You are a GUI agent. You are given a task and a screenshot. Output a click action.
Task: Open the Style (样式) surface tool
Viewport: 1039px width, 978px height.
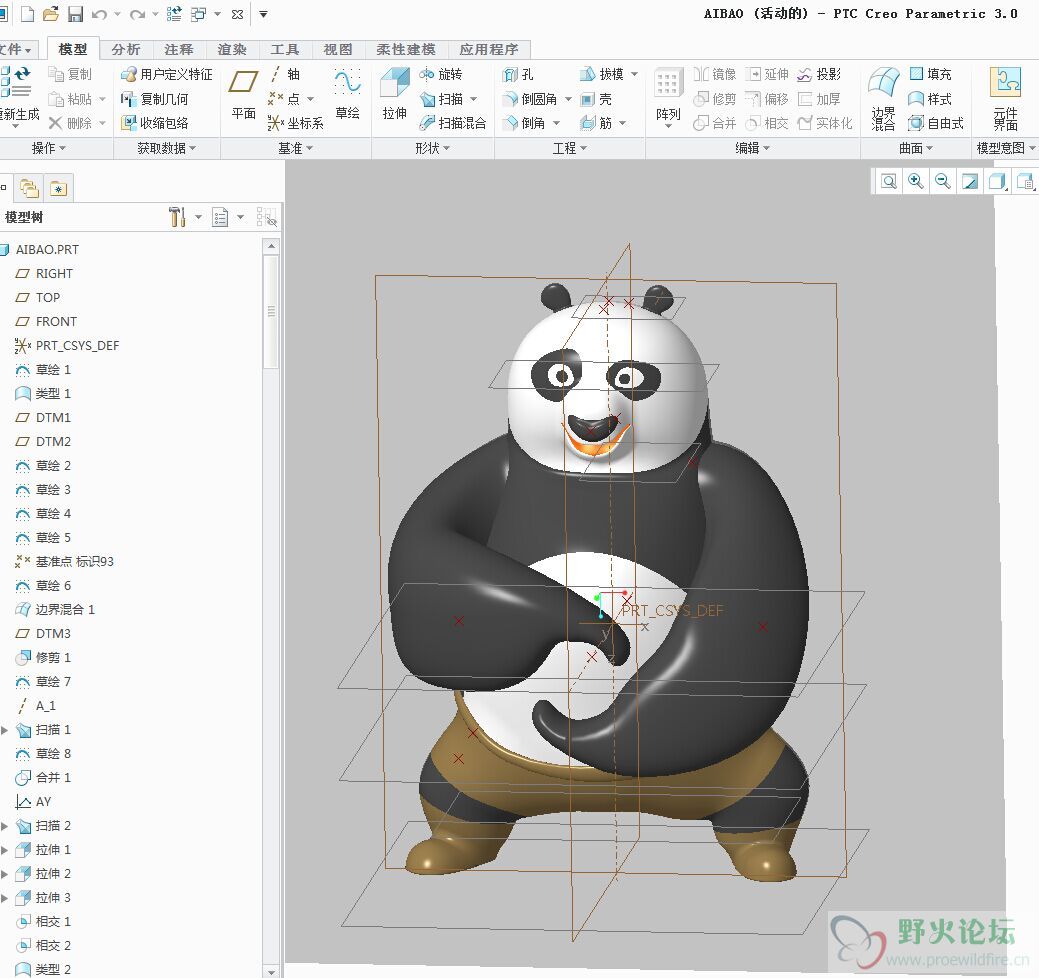930,99
